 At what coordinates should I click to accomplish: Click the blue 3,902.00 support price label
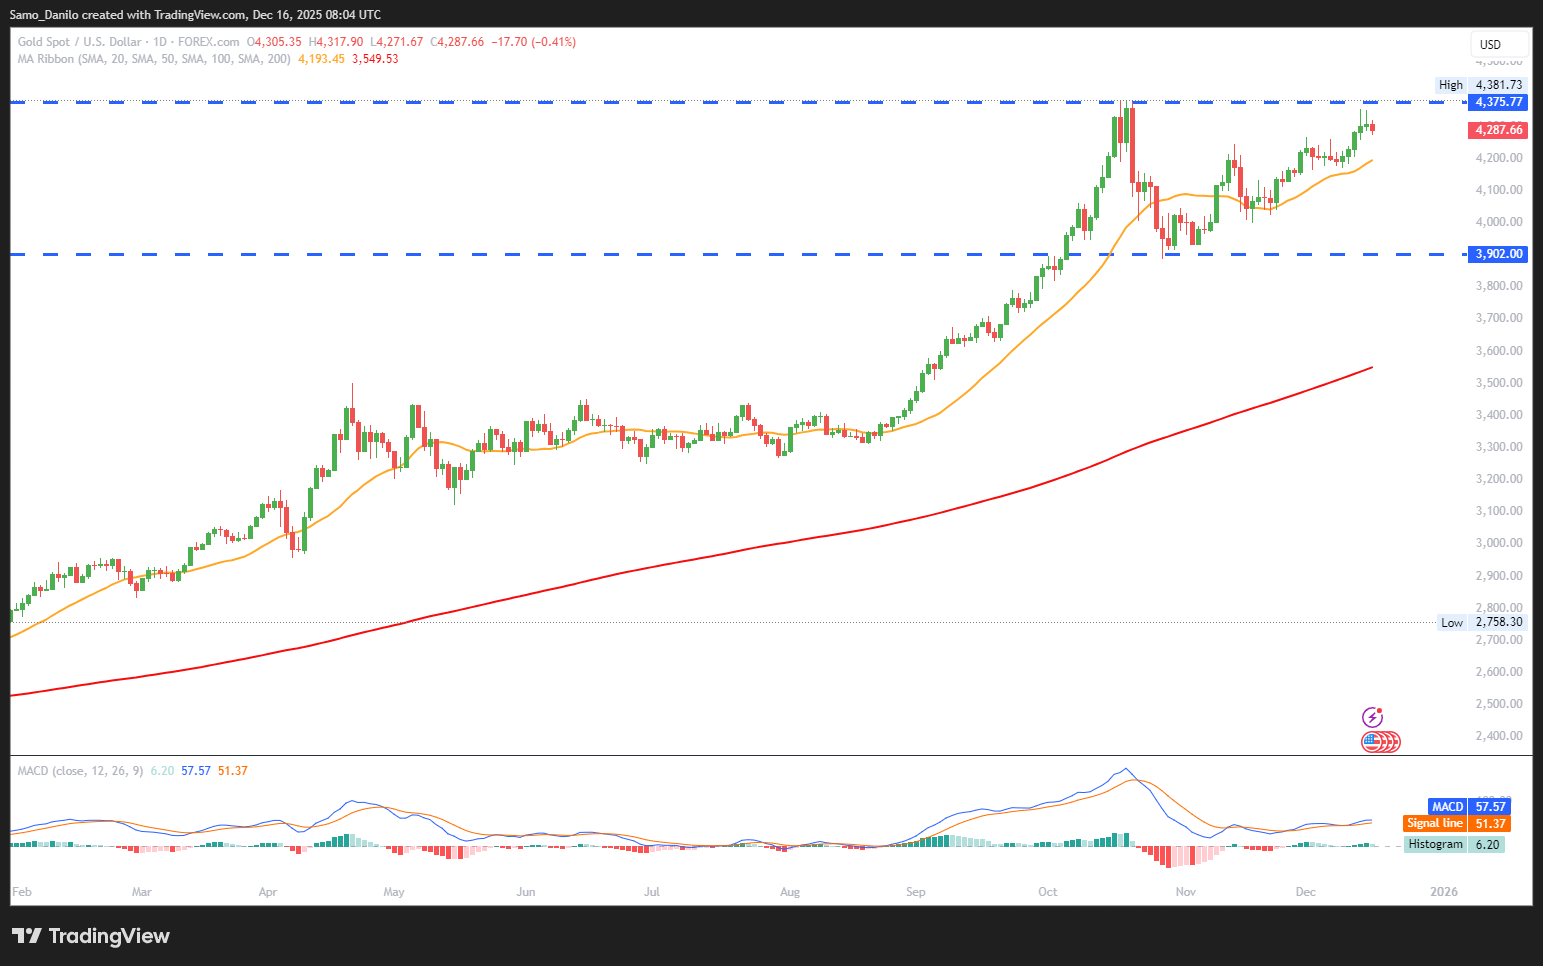pos(1497,254)
